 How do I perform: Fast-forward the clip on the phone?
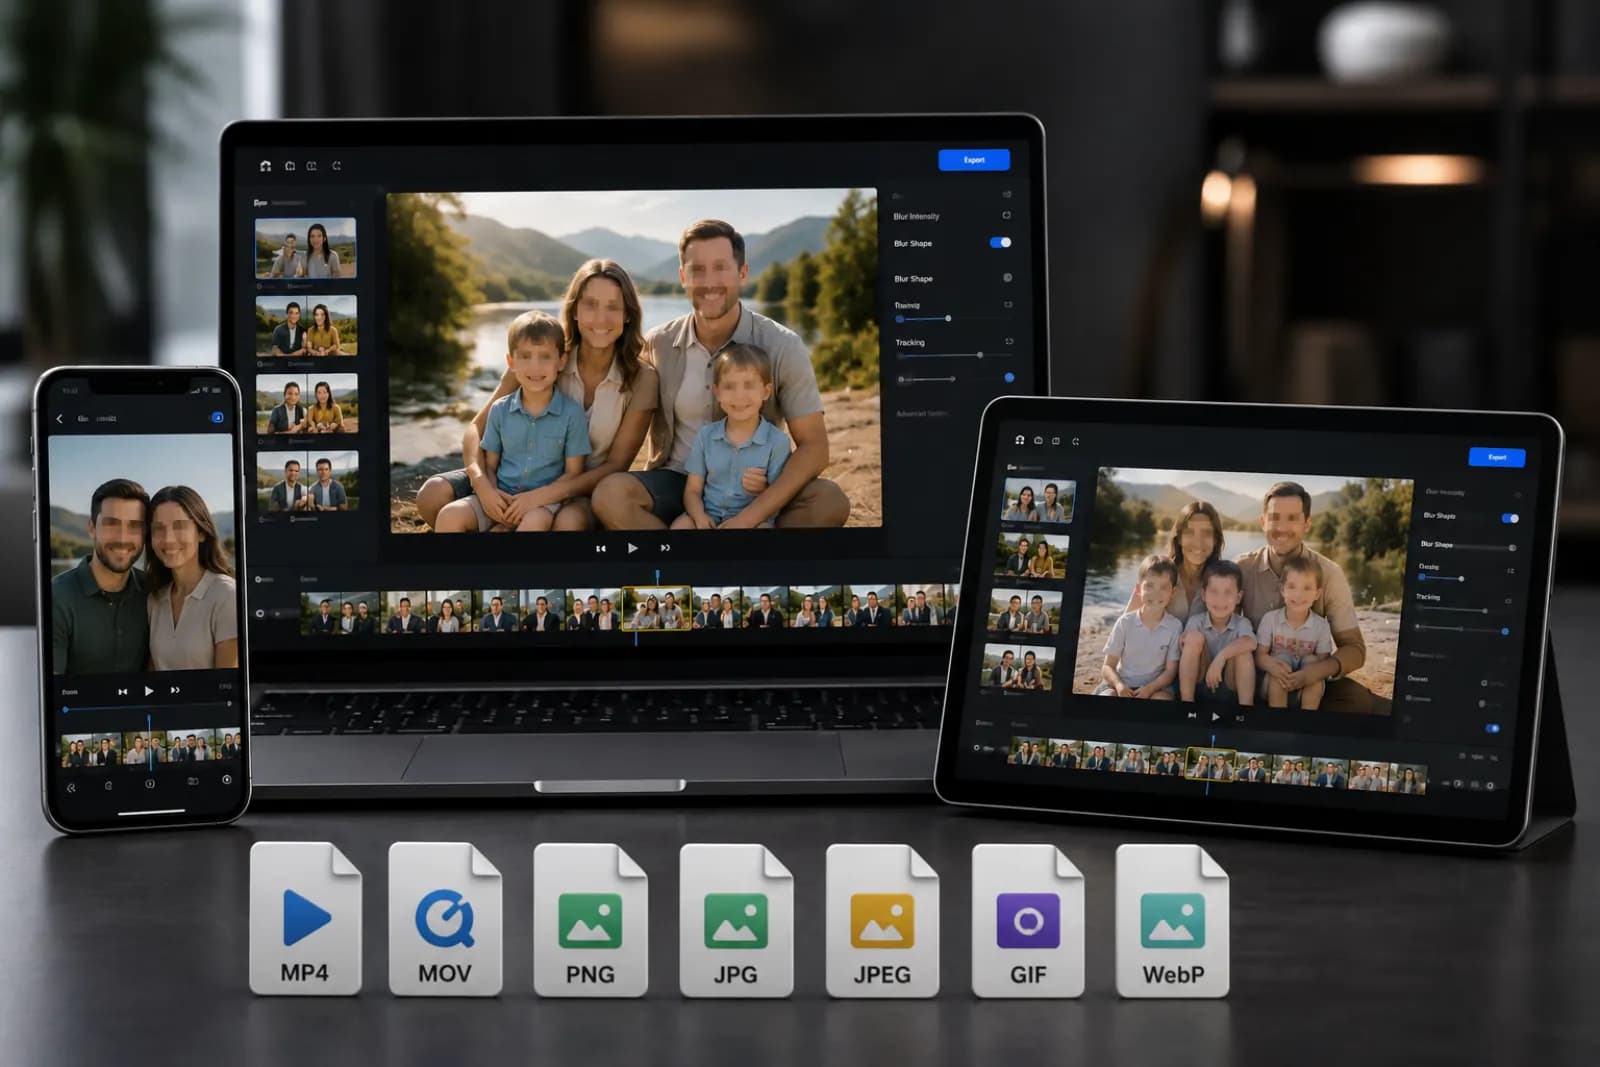[175, 690]
